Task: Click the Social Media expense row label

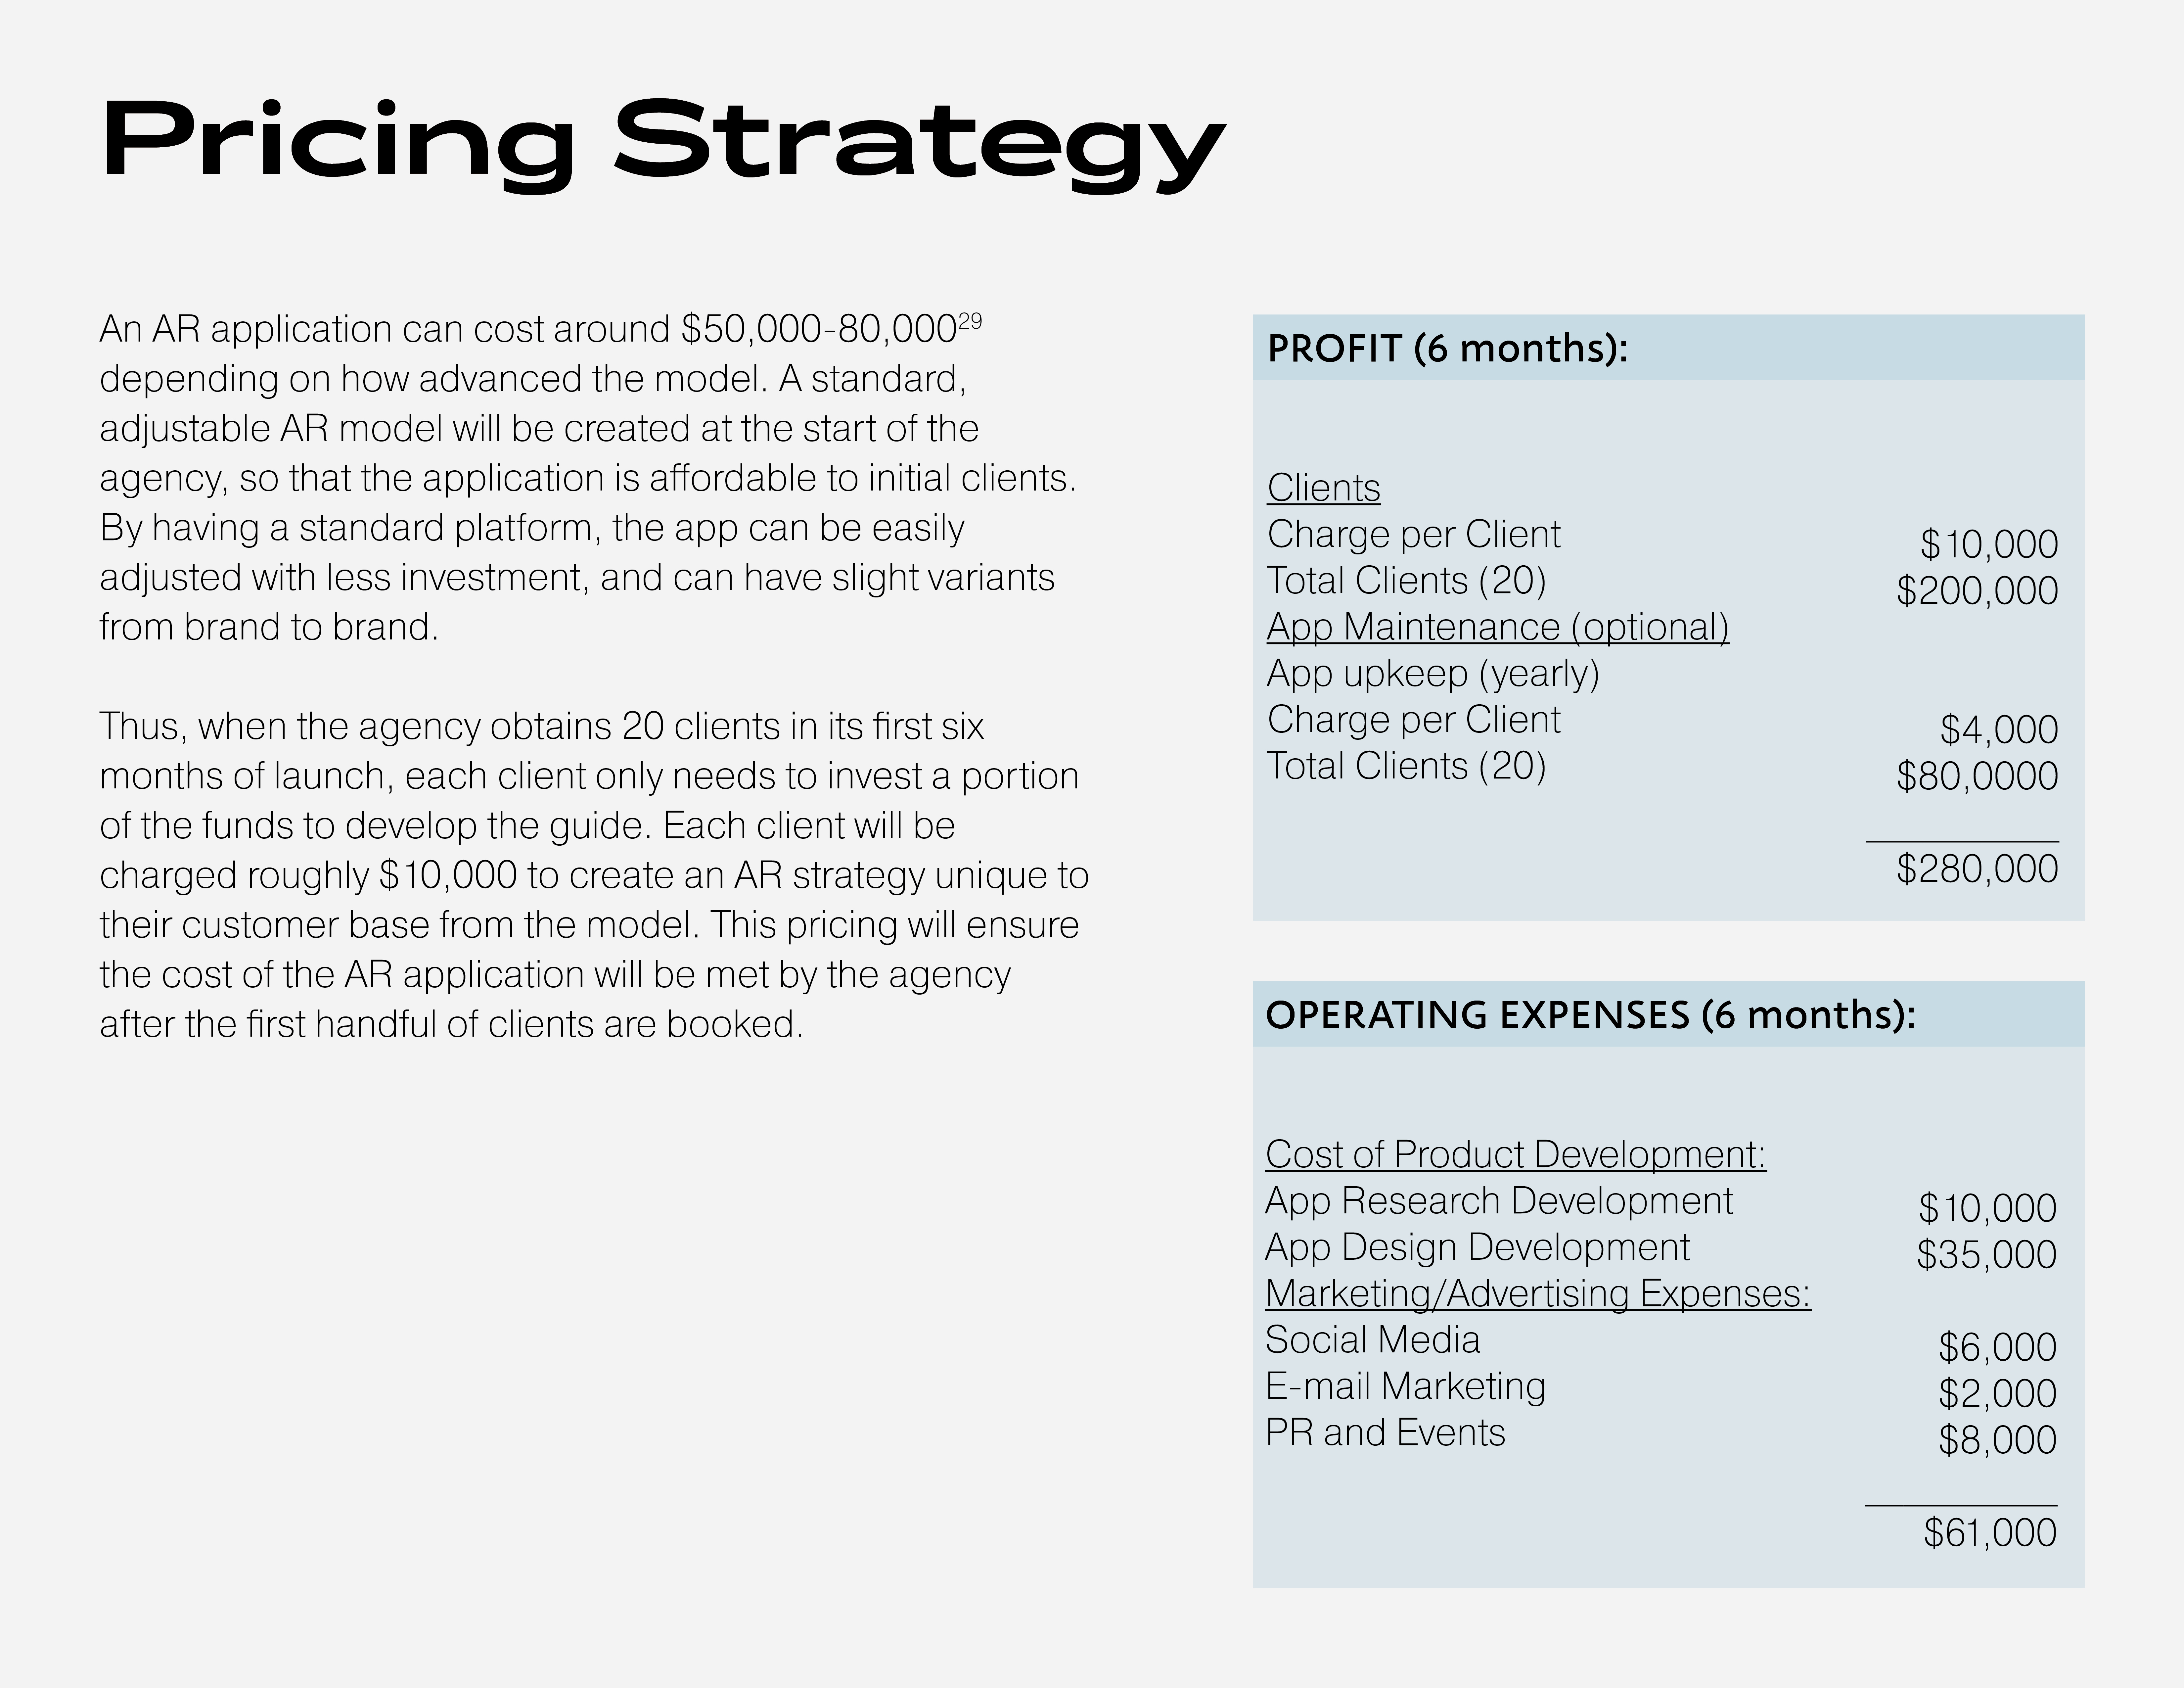Action: pyautogui.click(x=1372, y=1340)
